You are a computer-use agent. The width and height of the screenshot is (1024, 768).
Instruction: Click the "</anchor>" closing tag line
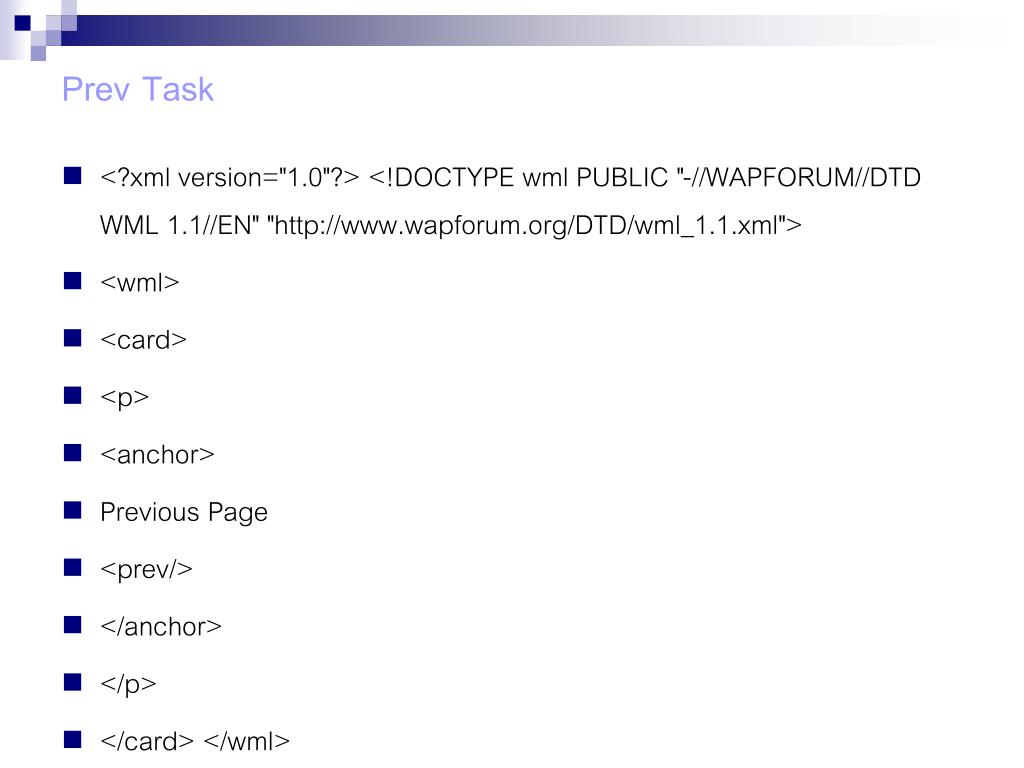coord(161,627)
